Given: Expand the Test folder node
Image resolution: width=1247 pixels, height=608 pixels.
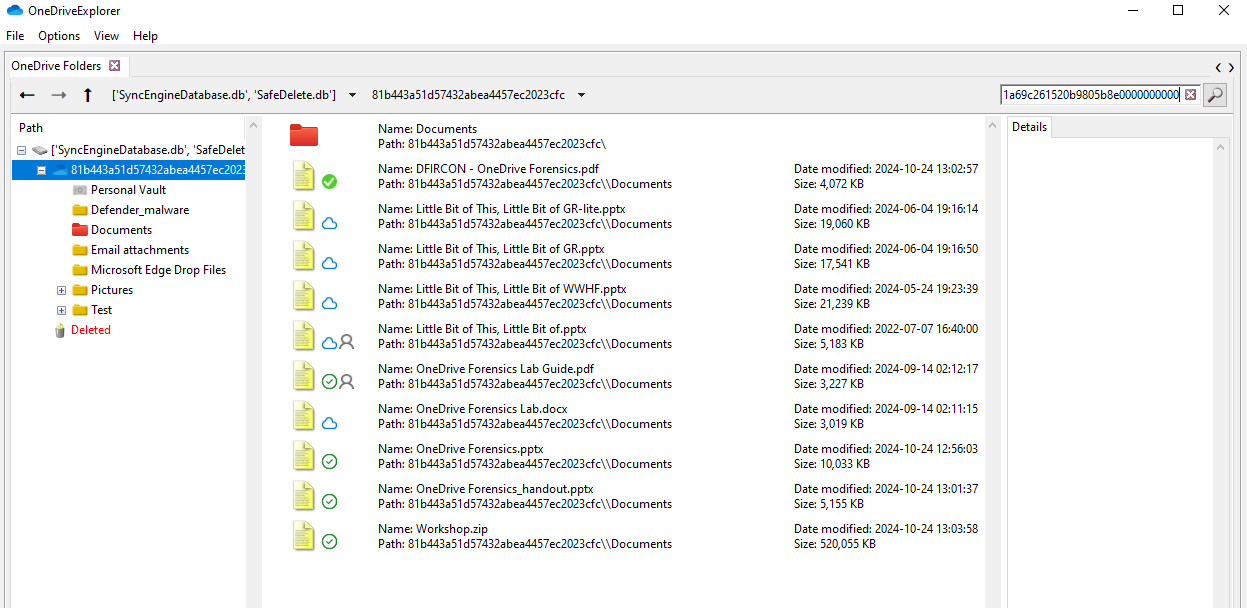Looking at the screenshot, I should [x=61, y=310].
